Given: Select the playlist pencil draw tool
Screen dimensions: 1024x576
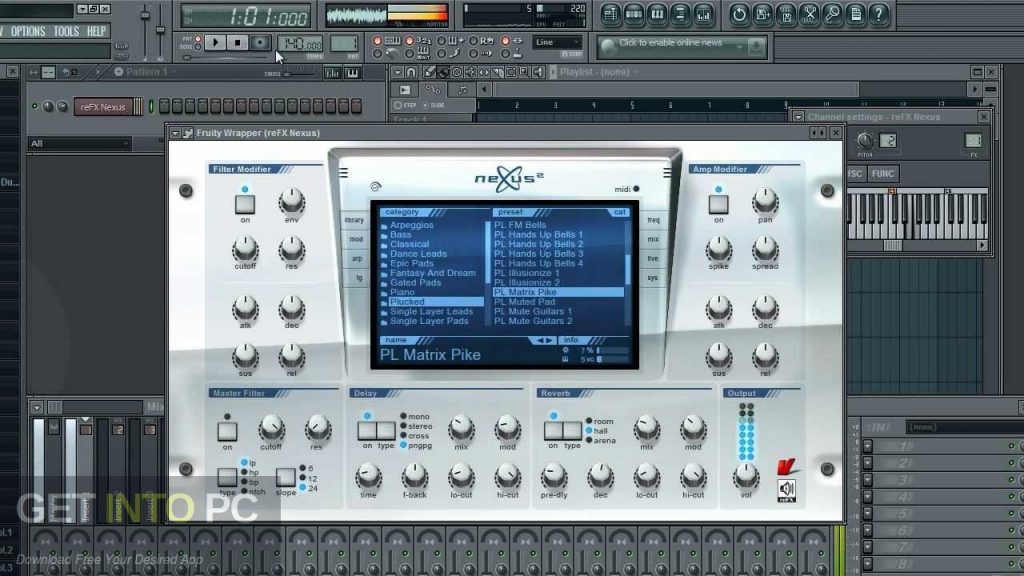Looking at the screenshot, I should (429, 72).
